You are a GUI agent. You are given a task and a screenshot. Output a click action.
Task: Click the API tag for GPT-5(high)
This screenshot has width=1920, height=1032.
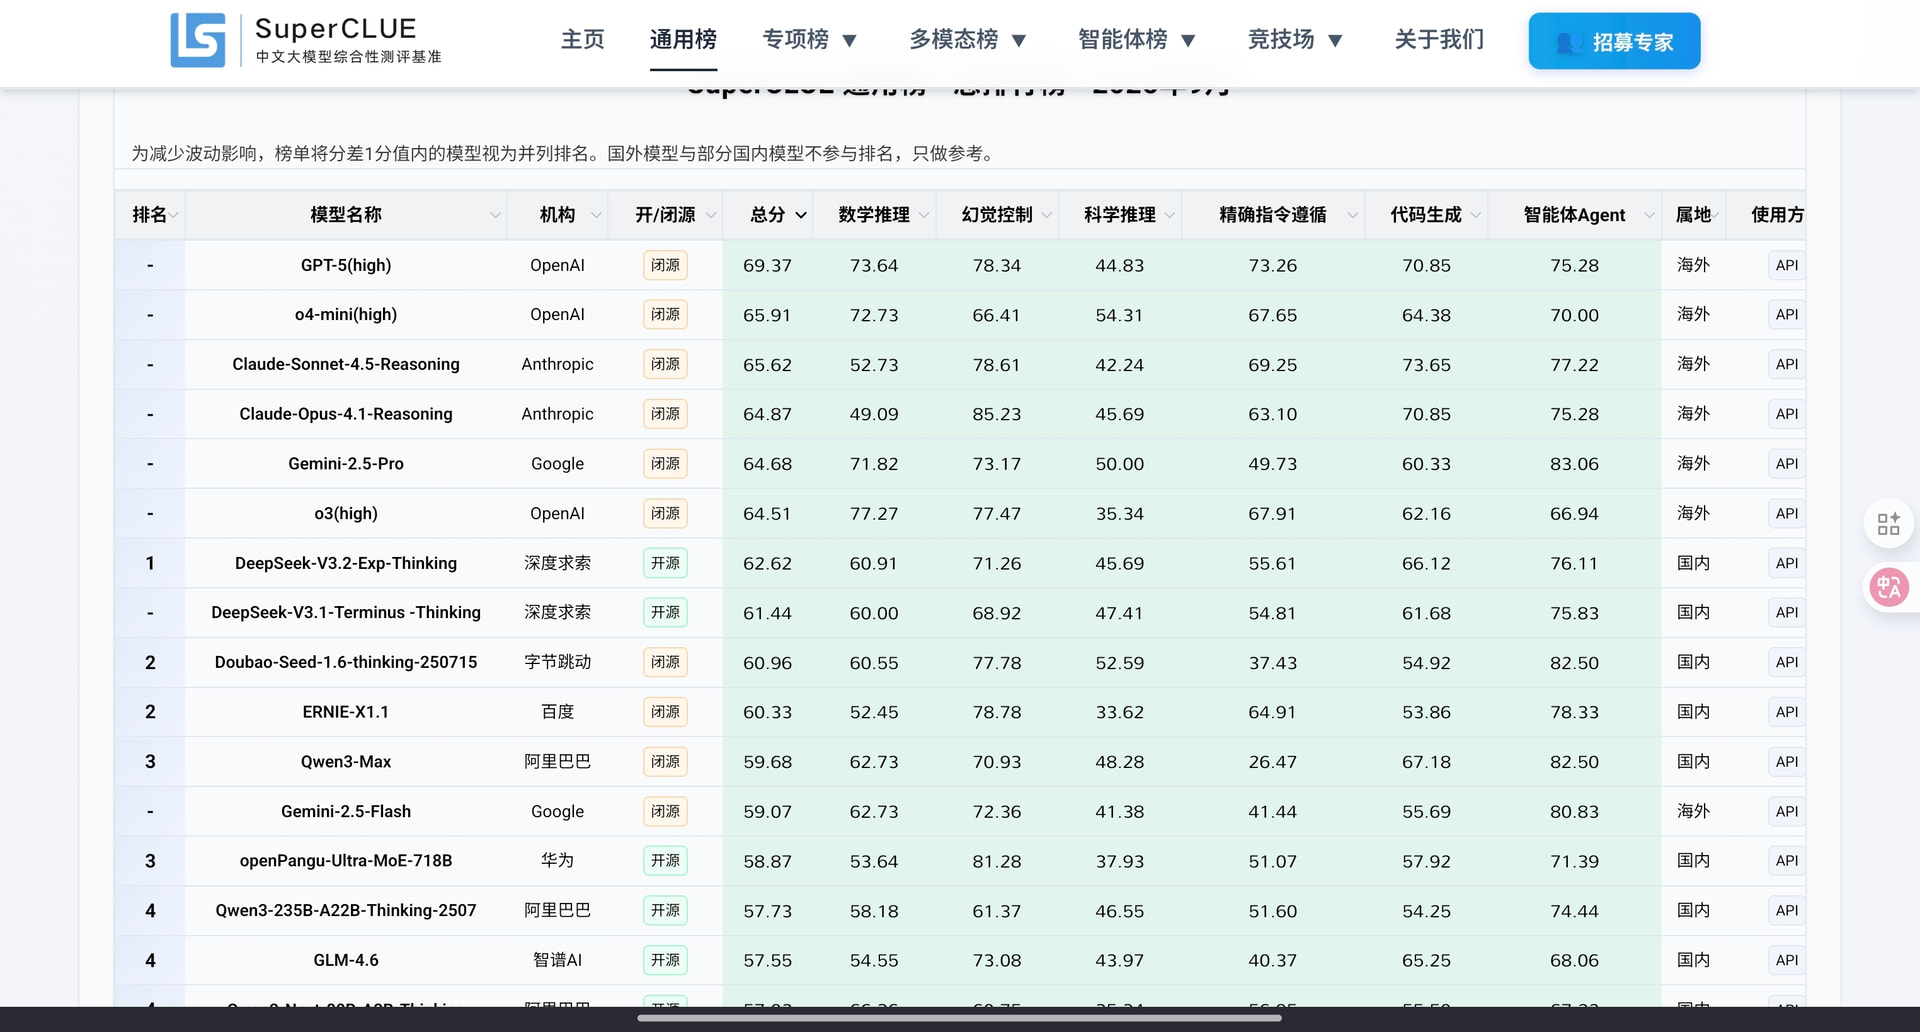1786,265
